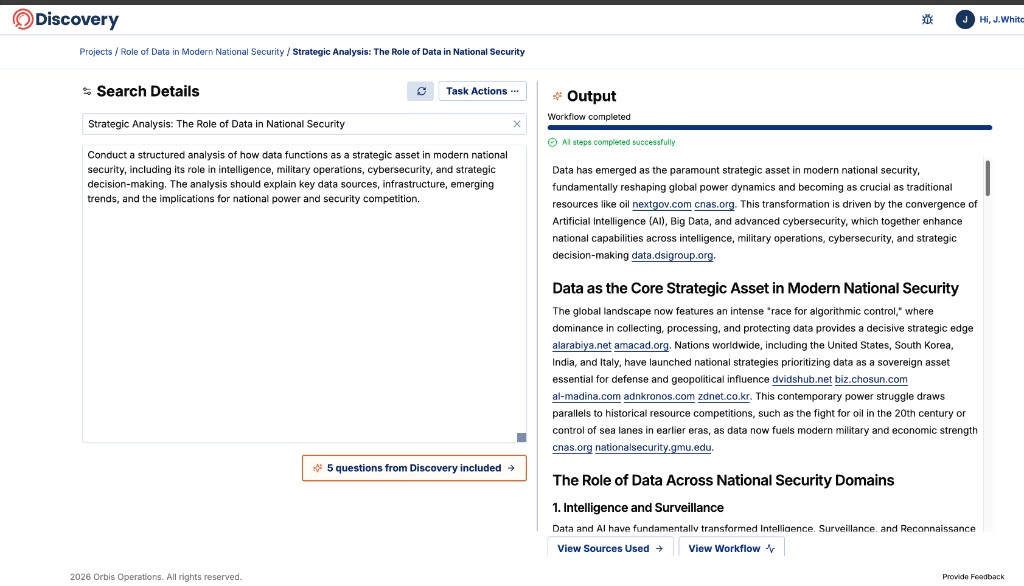Click the output panel scrollbar
This screenshot has height=586, width=1024.
[x=989, y=180]
